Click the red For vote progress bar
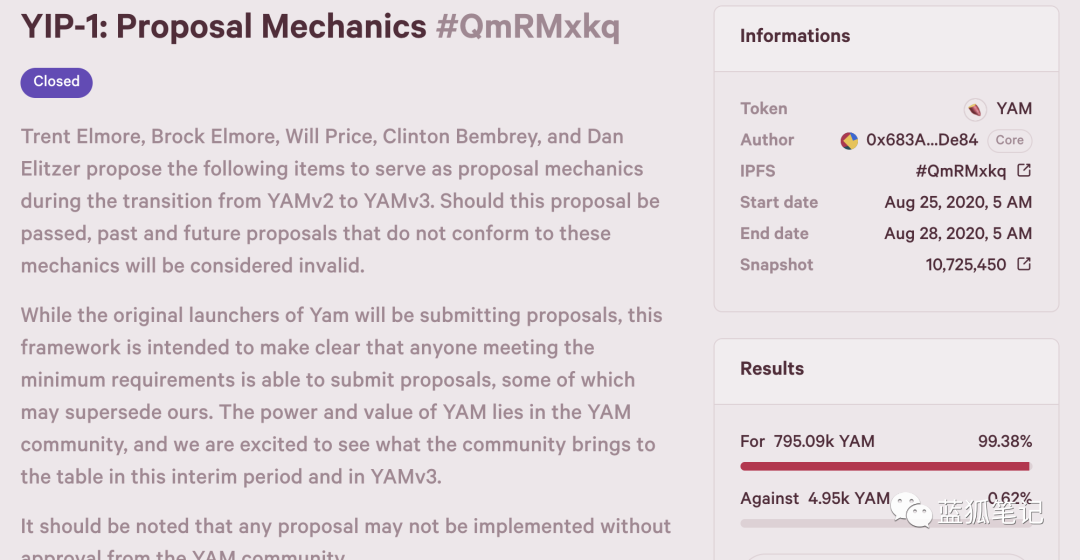Screen dimensions: 1080x560 tap(884, 466)
